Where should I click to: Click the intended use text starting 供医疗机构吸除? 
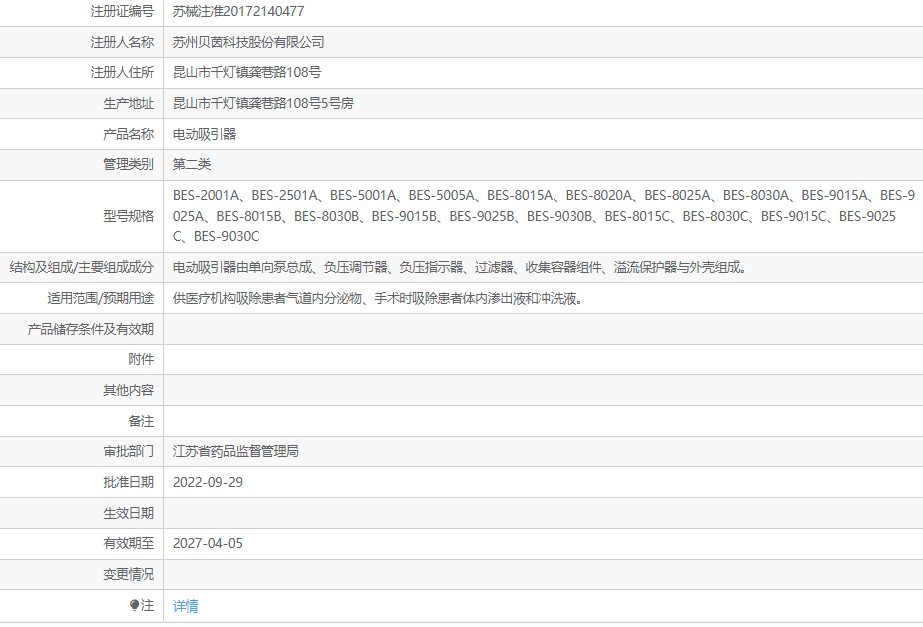(378, 298)
